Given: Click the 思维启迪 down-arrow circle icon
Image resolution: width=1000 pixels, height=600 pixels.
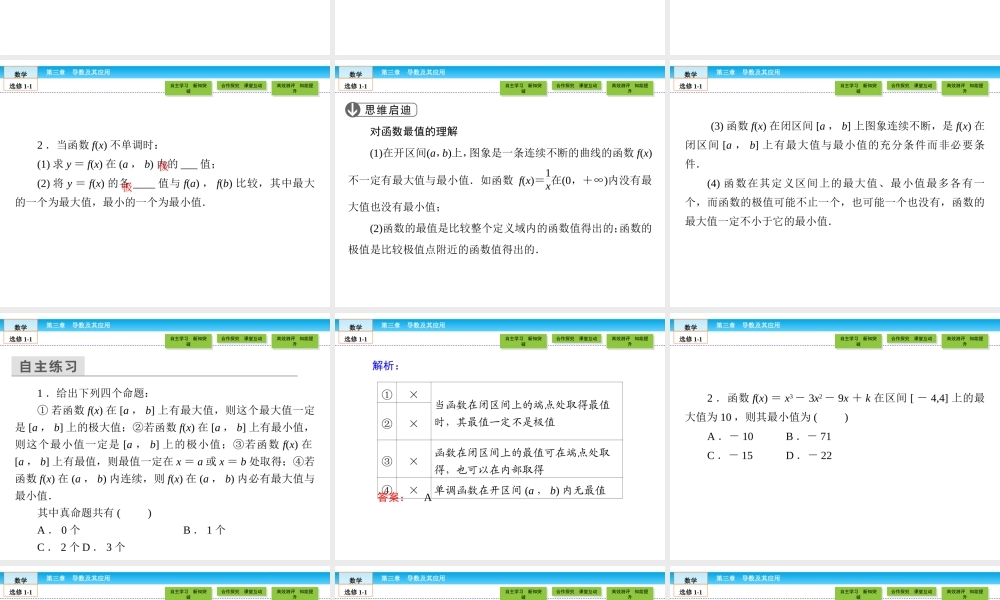Looking at the screenshot, I should point(353,107).
